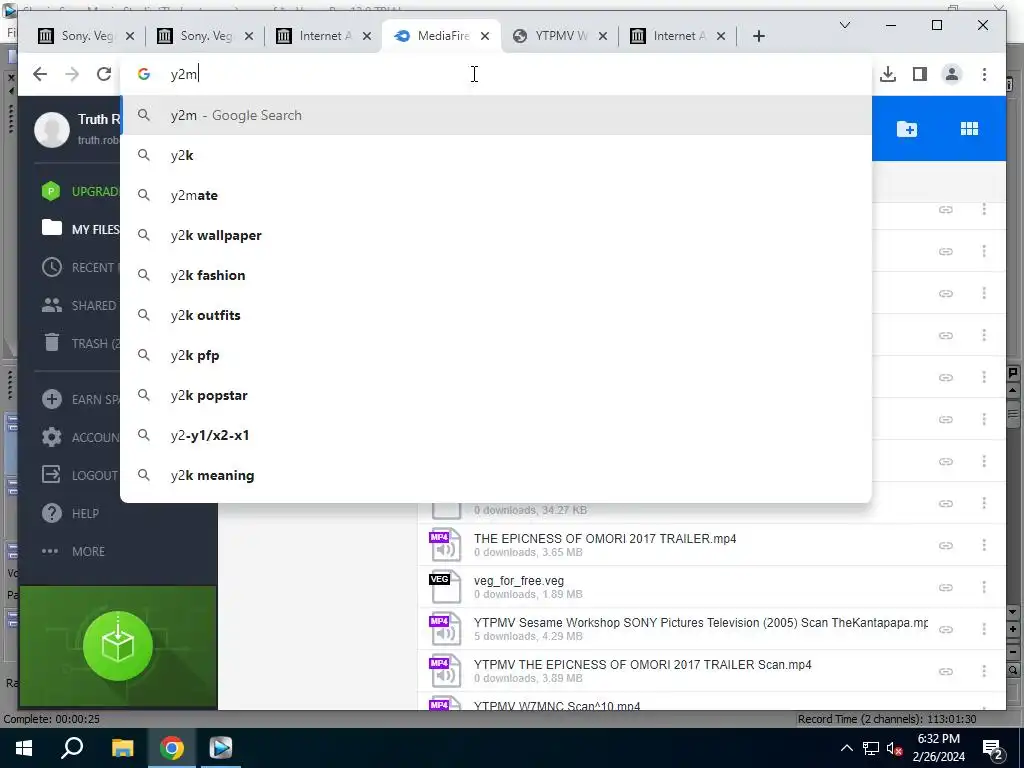
Task: Reload the page with the refresh icon
Action: click(104, 74)
